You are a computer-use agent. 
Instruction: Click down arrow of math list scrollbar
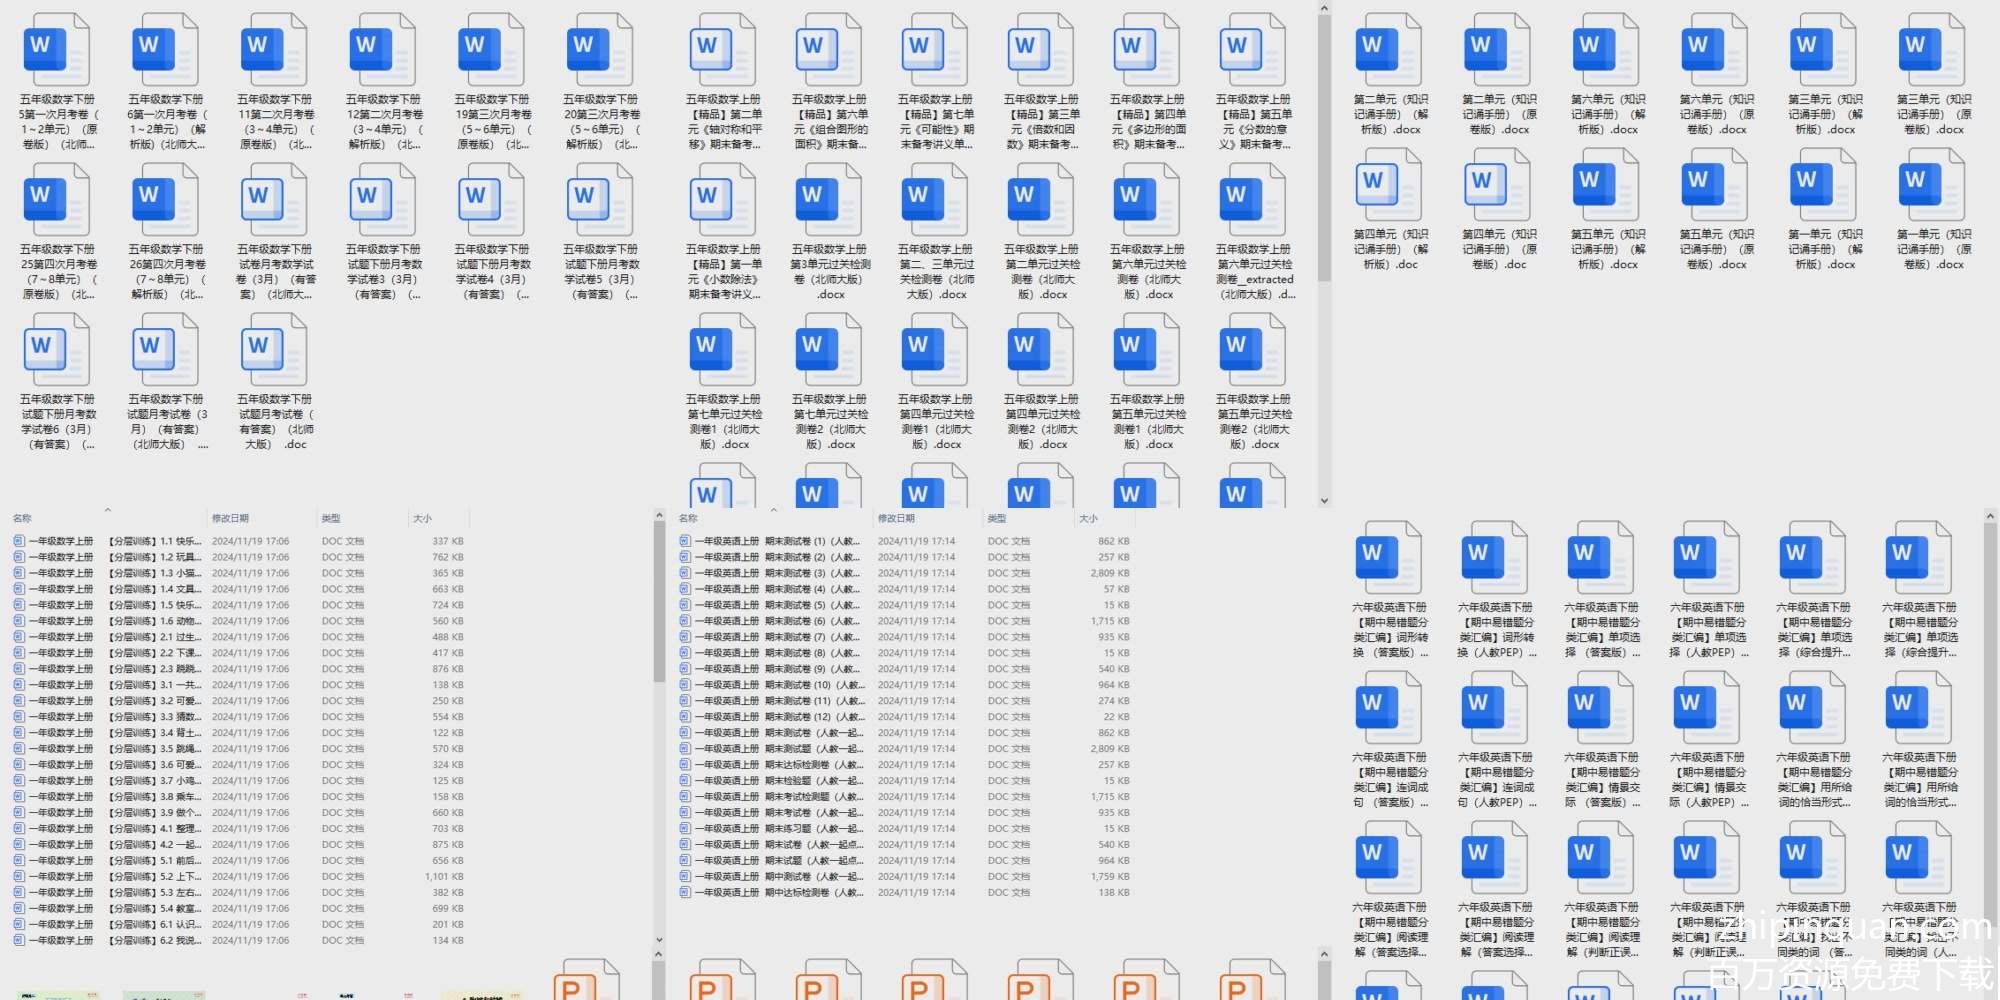point(659,940)
